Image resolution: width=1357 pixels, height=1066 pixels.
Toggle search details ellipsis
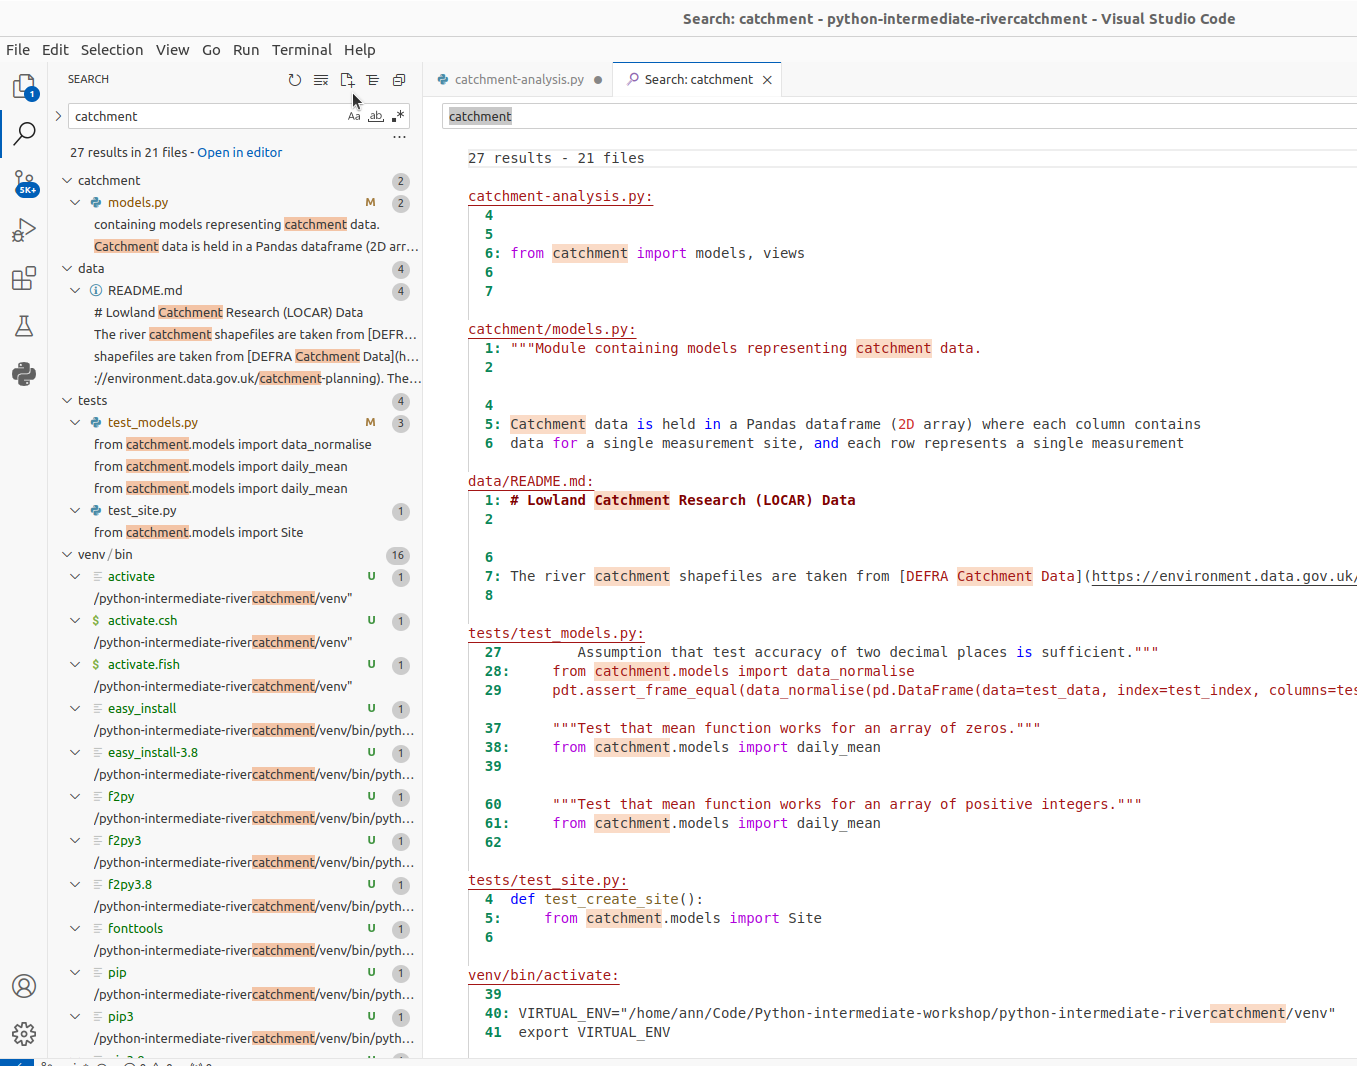pyautogui.click(x=399, y=137)
